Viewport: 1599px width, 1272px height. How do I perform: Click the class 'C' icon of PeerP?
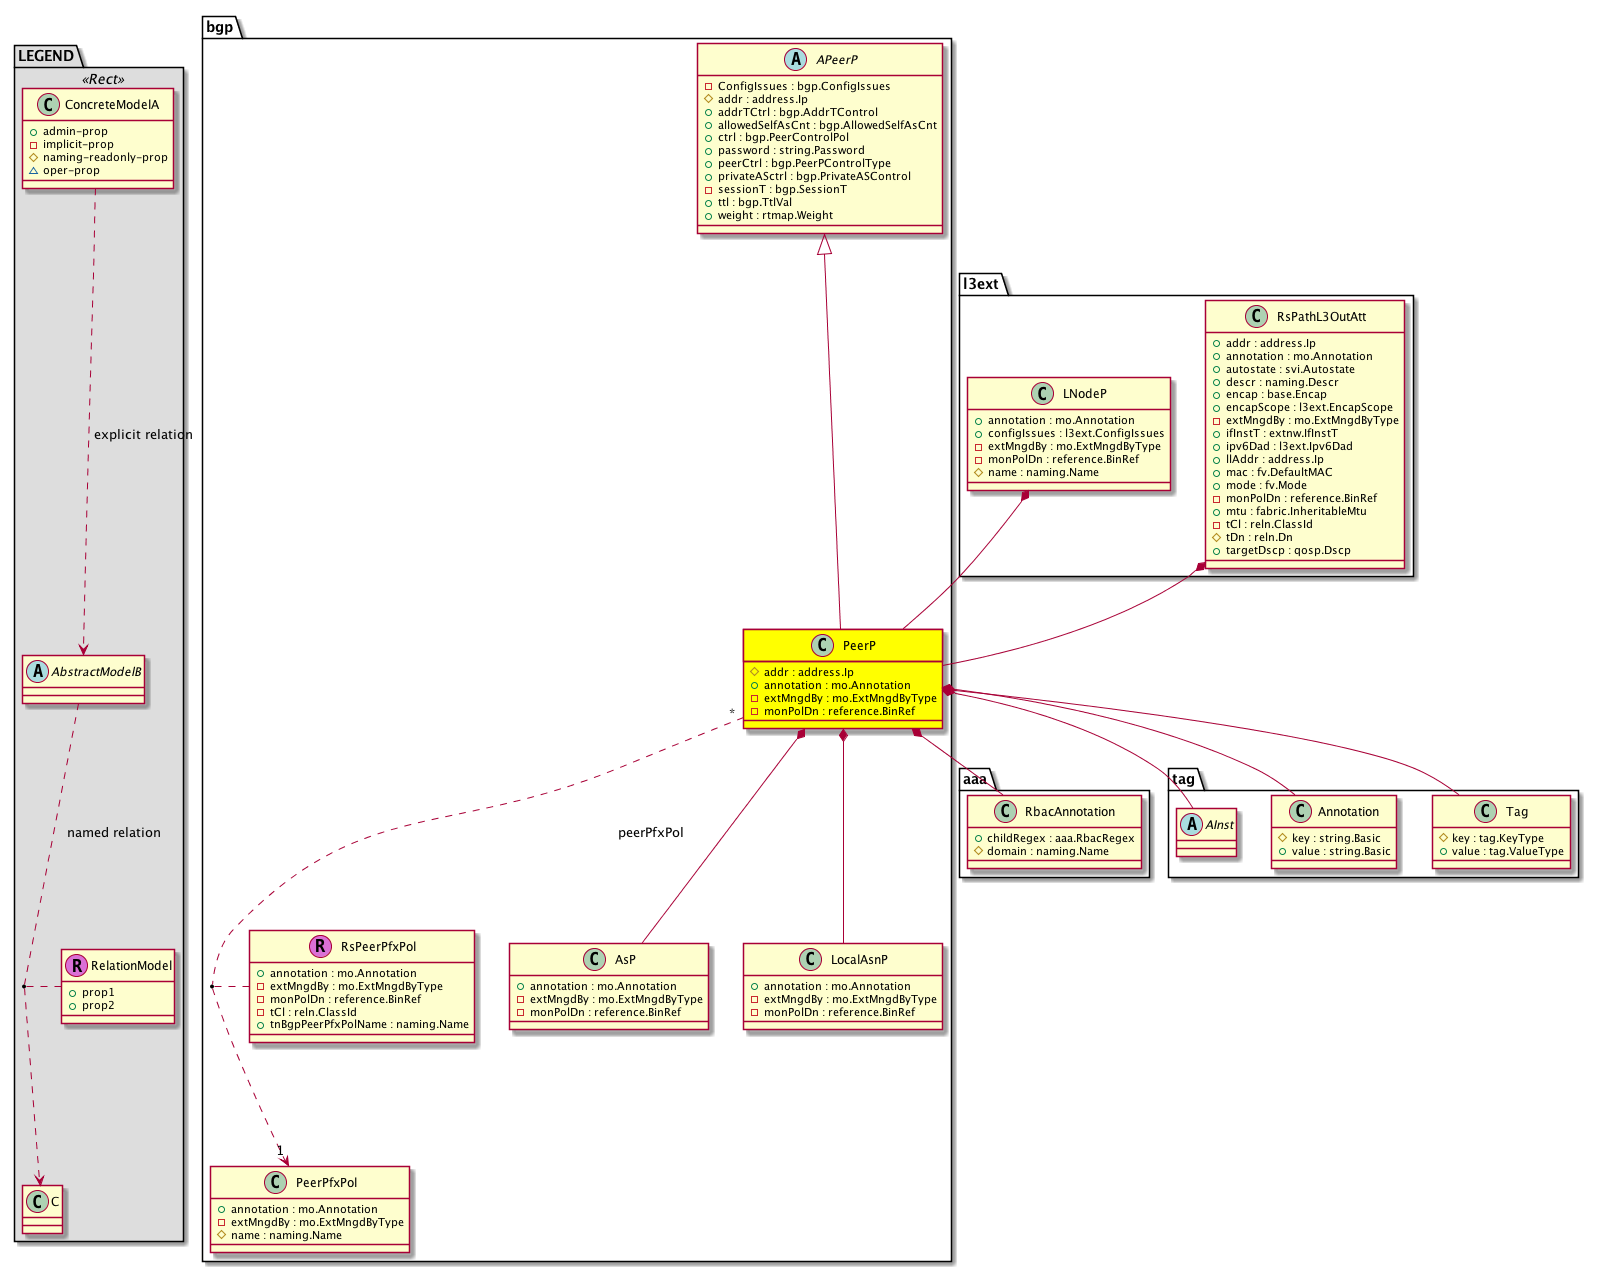pos(822,645)
